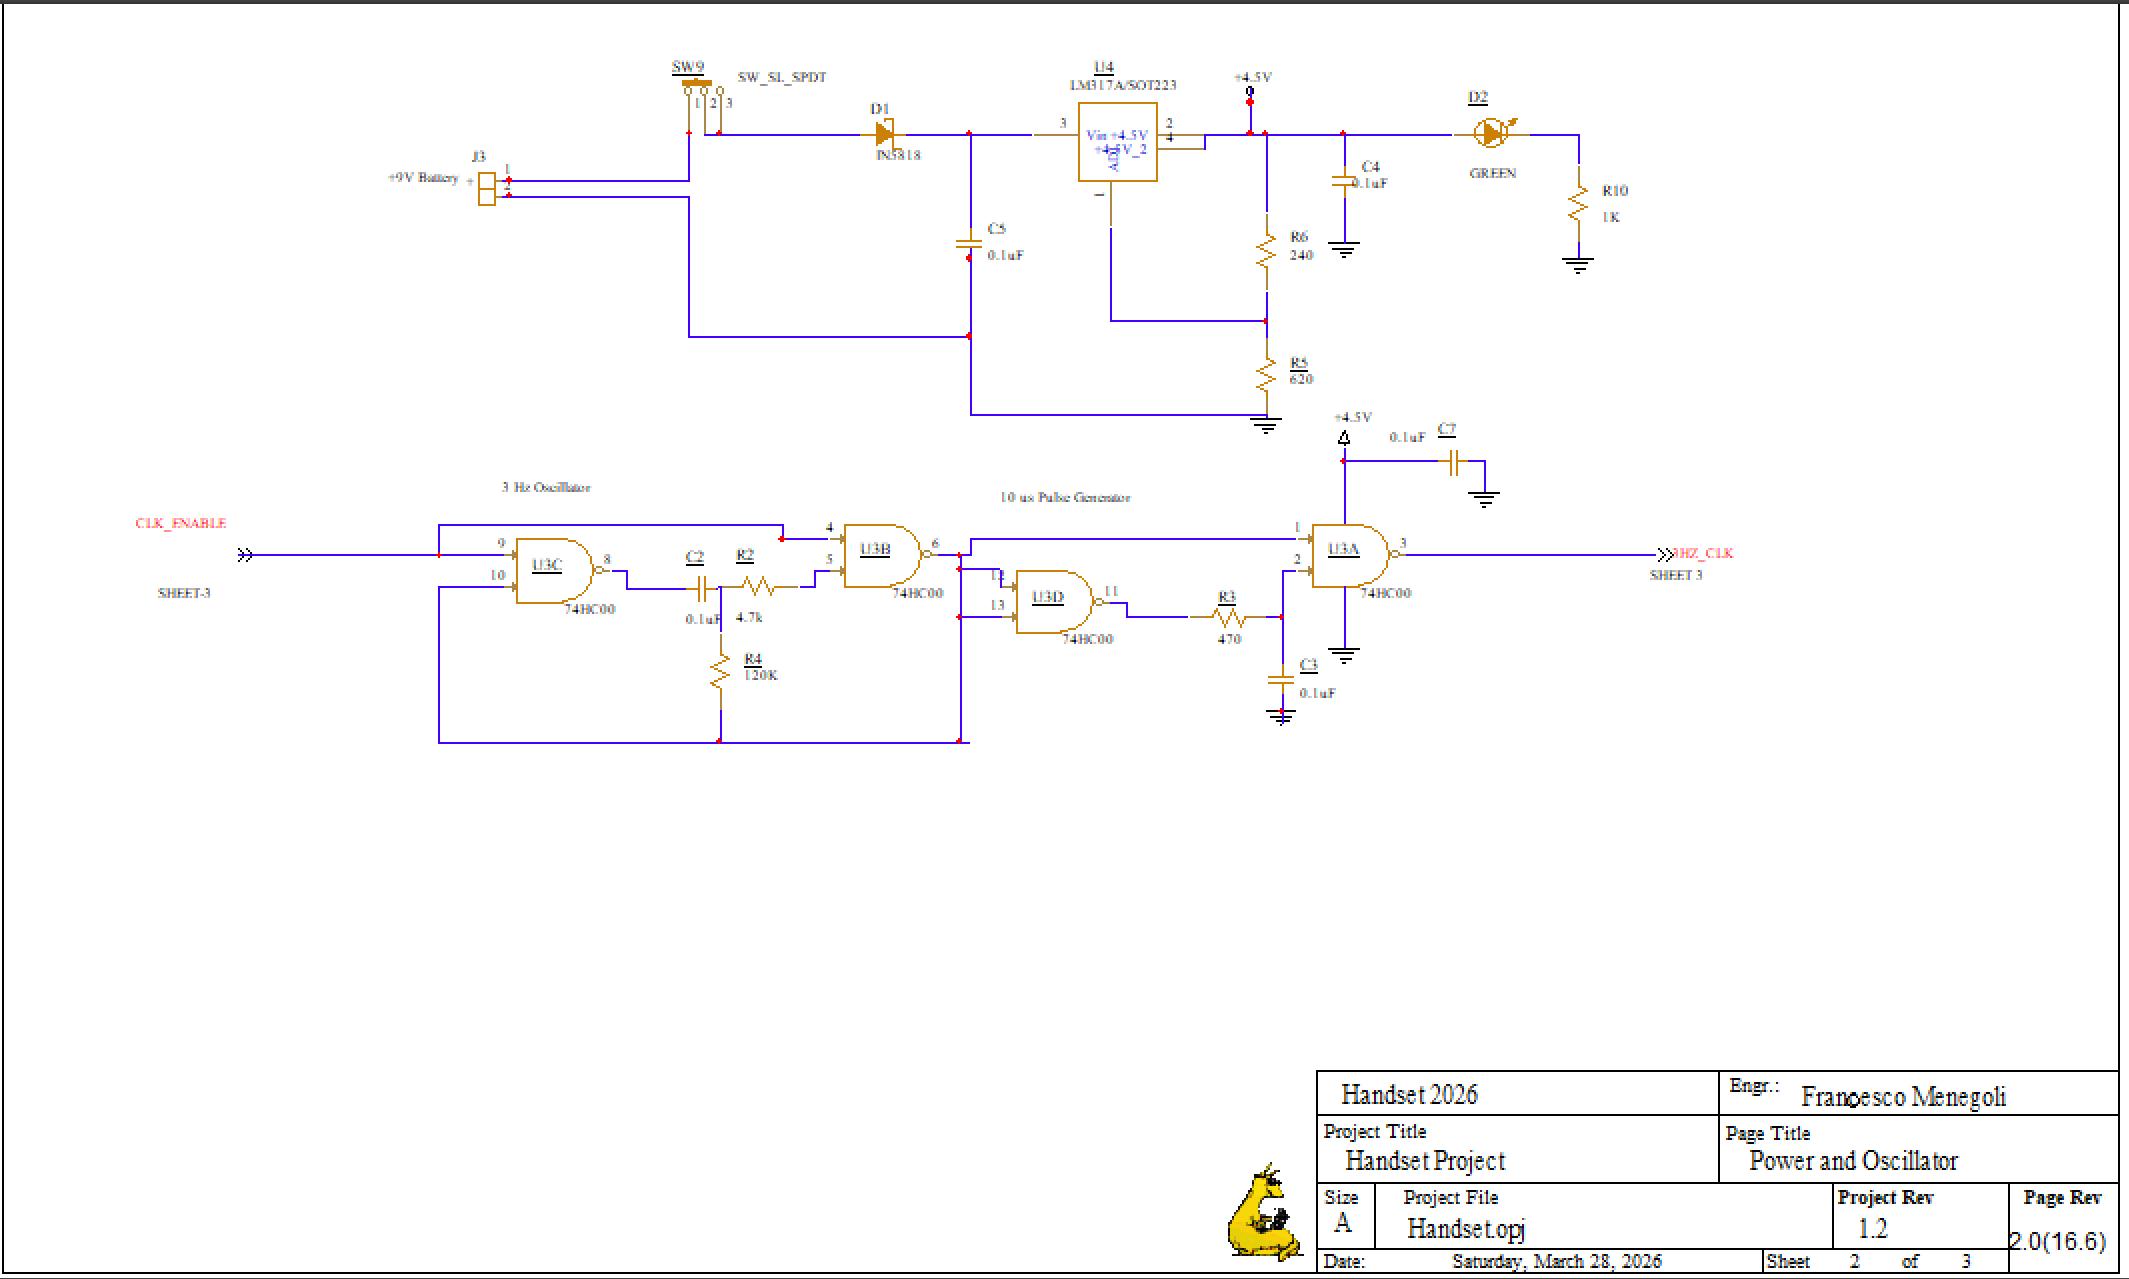Screen dimensions: 2129x1279
Task: Click the D1 1N5818 diode symbol
Action: click(x=884, y=133)
